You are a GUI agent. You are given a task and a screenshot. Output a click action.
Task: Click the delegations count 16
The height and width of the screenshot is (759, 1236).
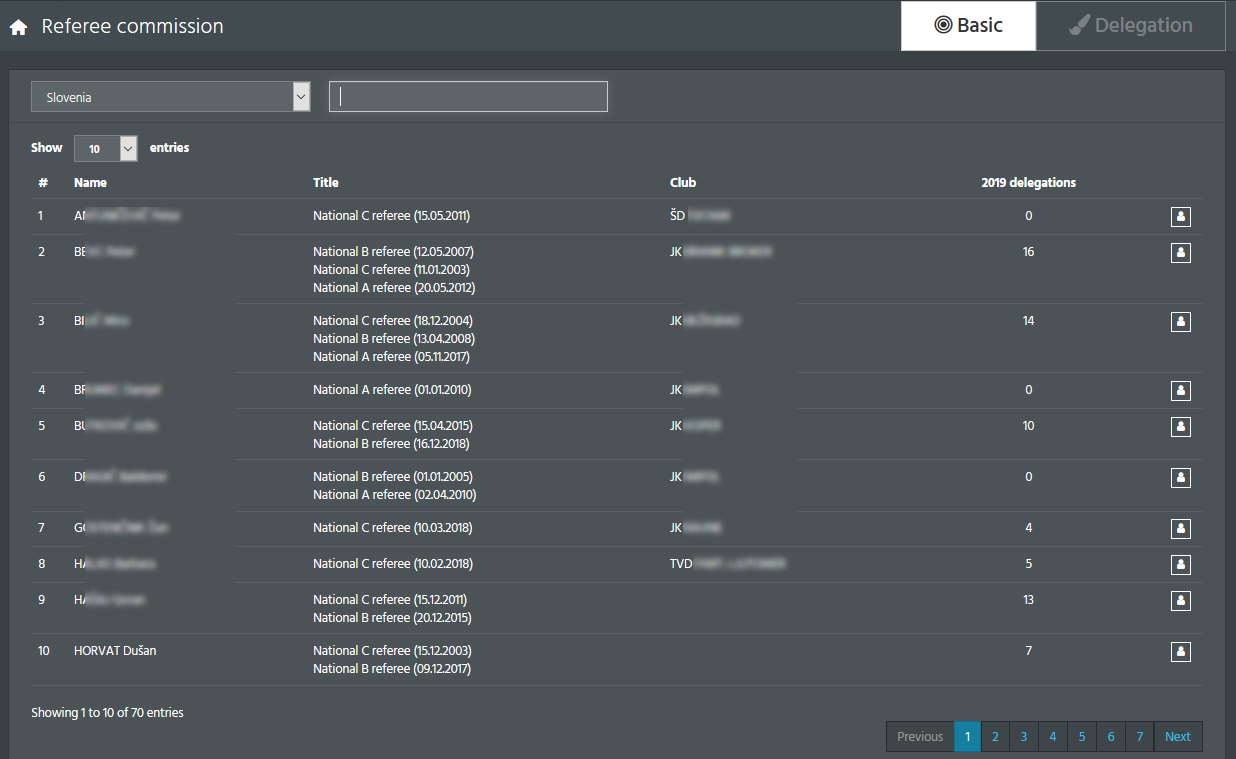pyautogui.click(x=1028, y=252)
